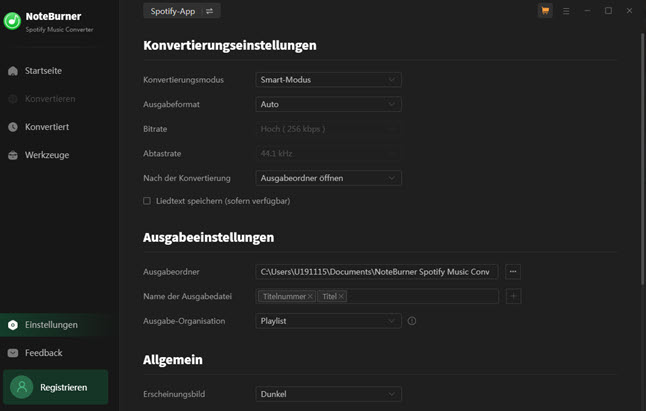Click the NoteBurner logo icon
This screenshot has width=646, height=411.
[x=12, y=21]
